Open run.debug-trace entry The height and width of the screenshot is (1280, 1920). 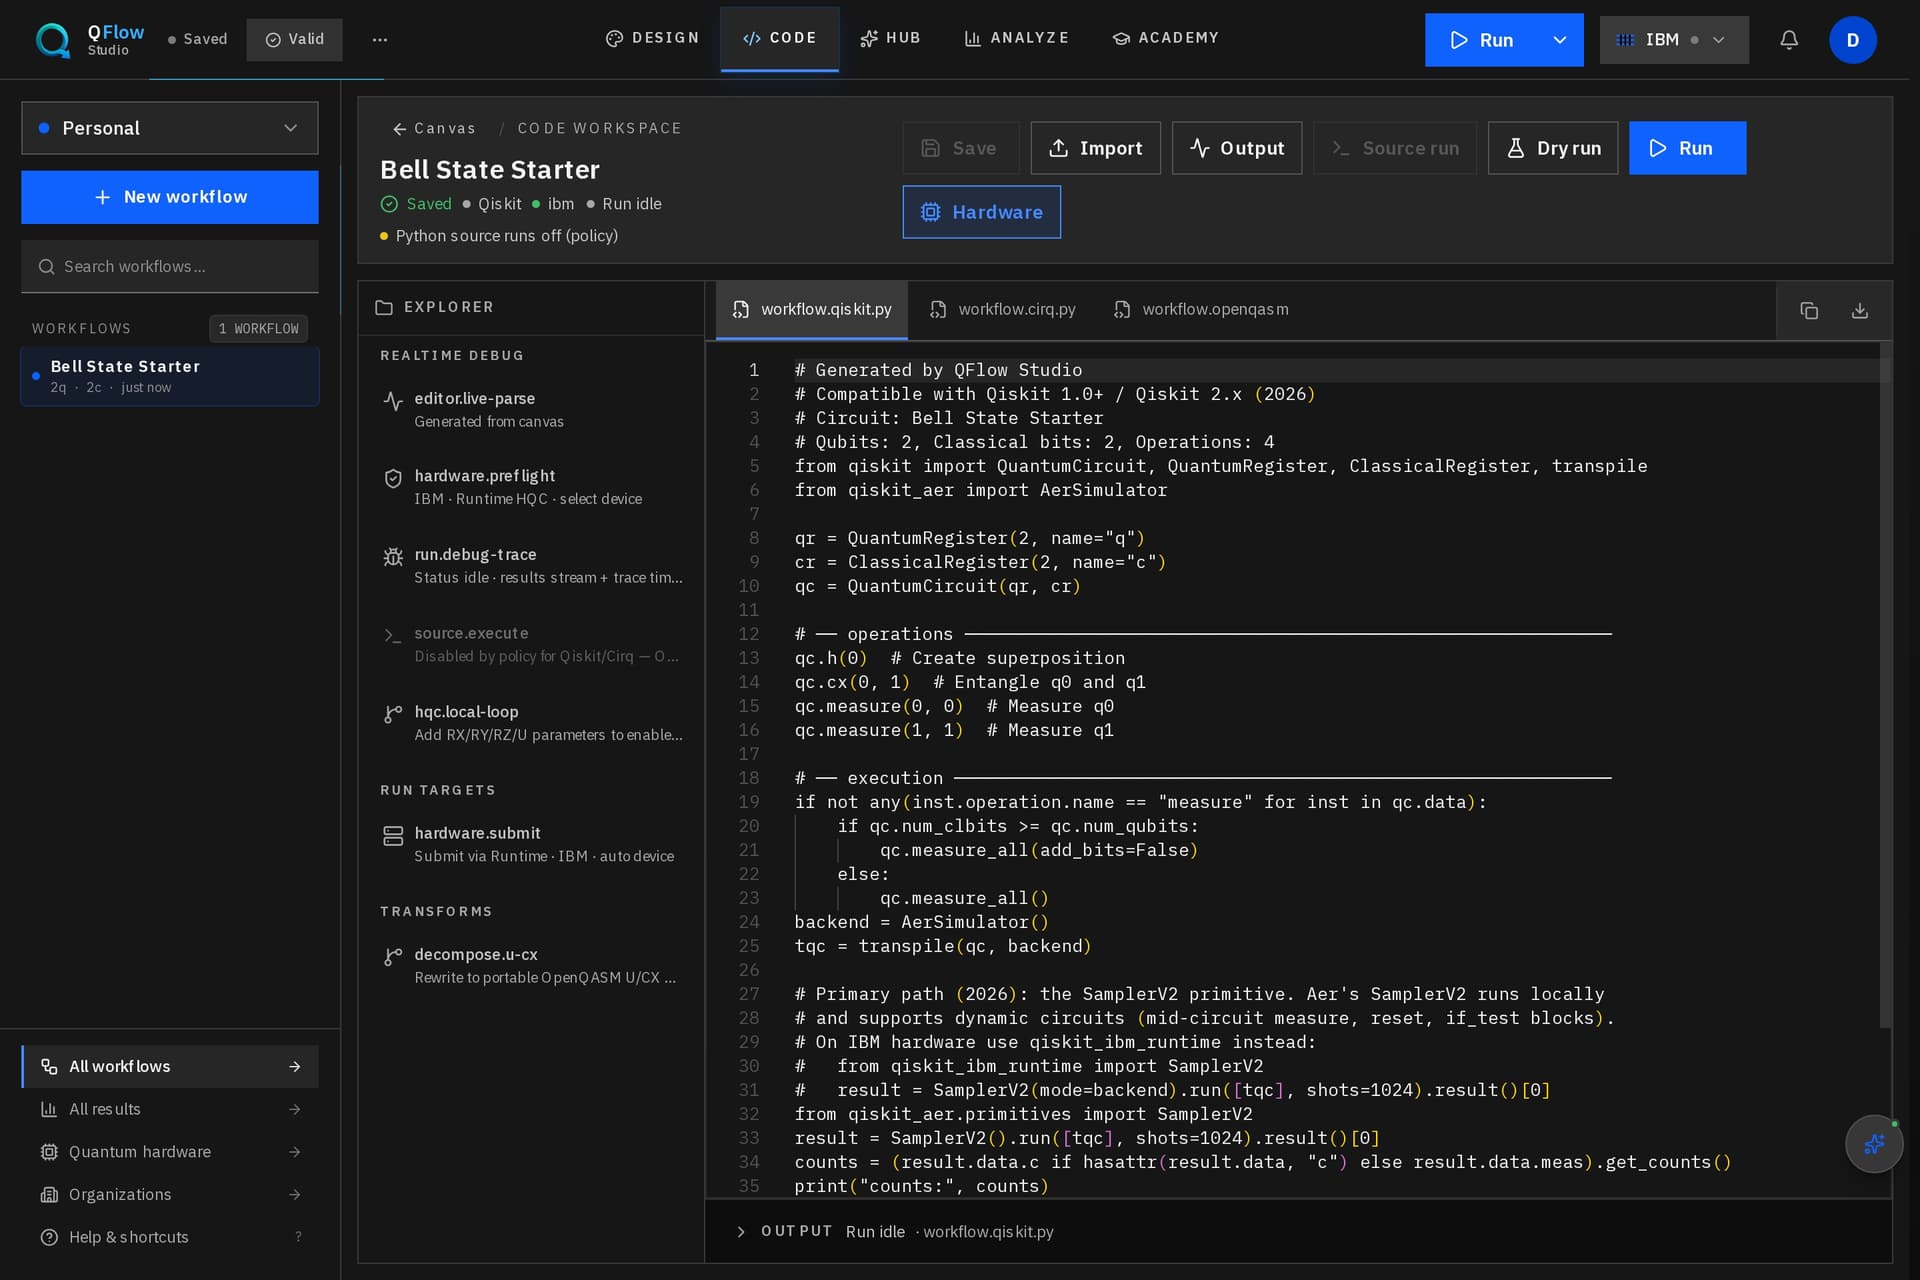(531, 566)
